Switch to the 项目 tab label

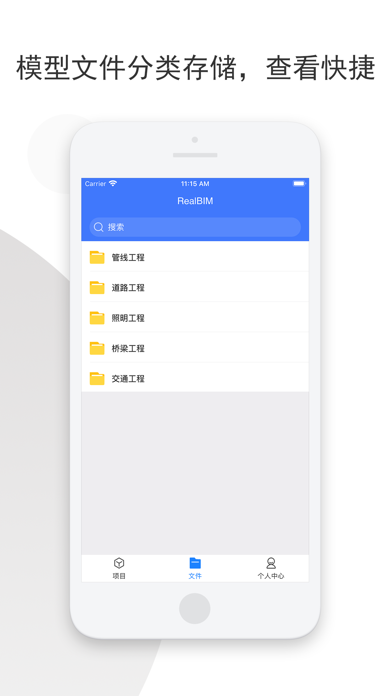coord(119,576)
